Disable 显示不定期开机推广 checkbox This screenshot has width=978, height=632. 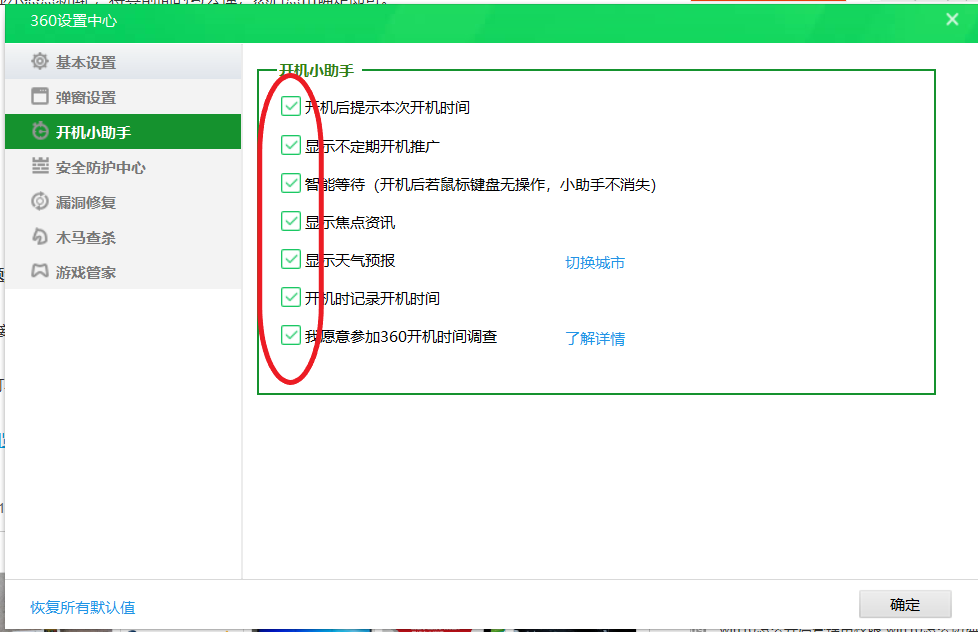pos(291,145)
